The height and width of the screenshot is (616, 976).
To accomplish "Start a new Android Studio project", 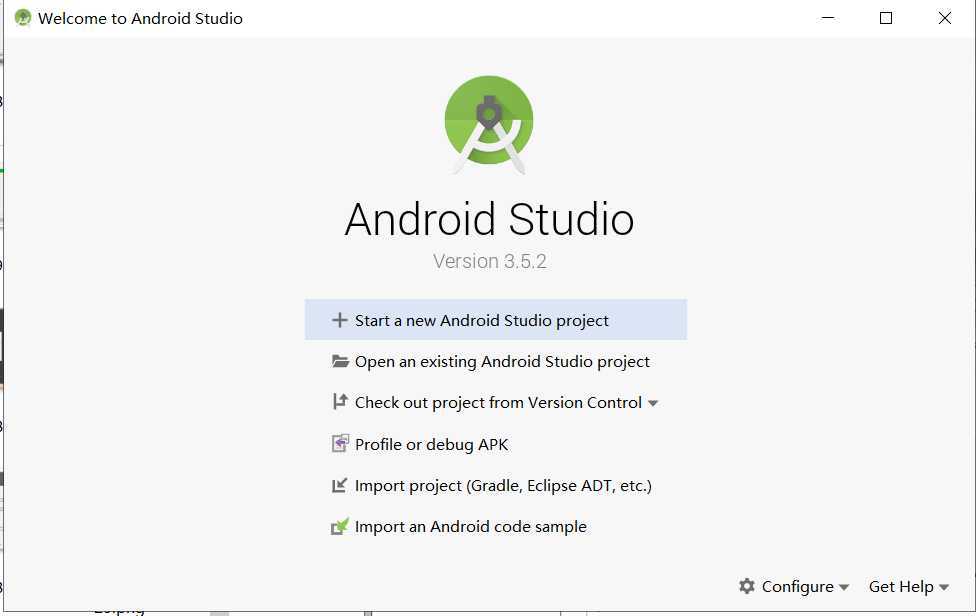I will point(495,320).
